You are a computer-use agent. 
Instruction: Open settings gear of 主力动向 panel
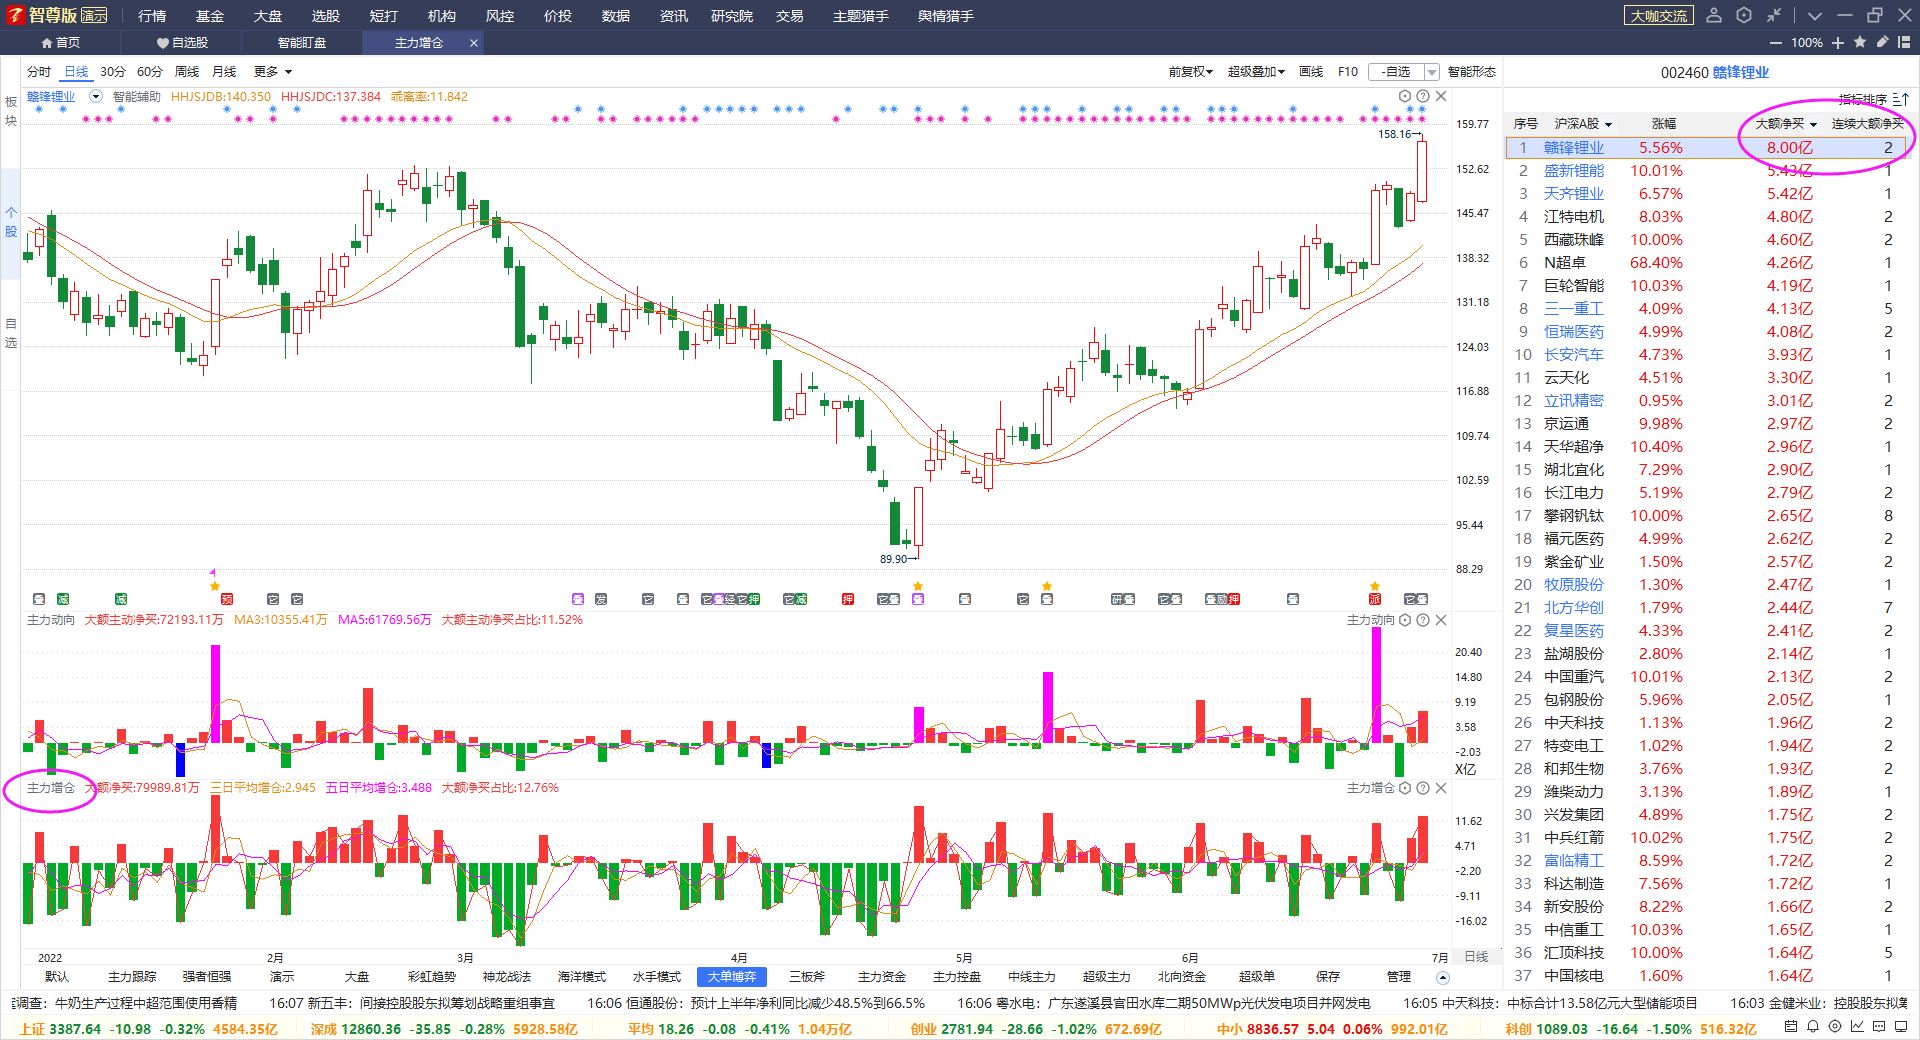1405,620
